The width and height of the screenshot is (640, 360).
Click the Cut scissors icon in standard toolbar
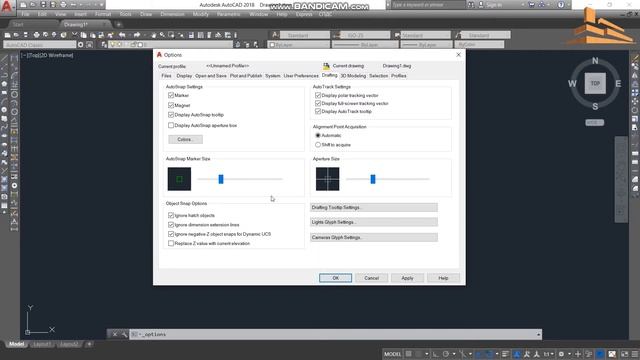coord(74,35)
